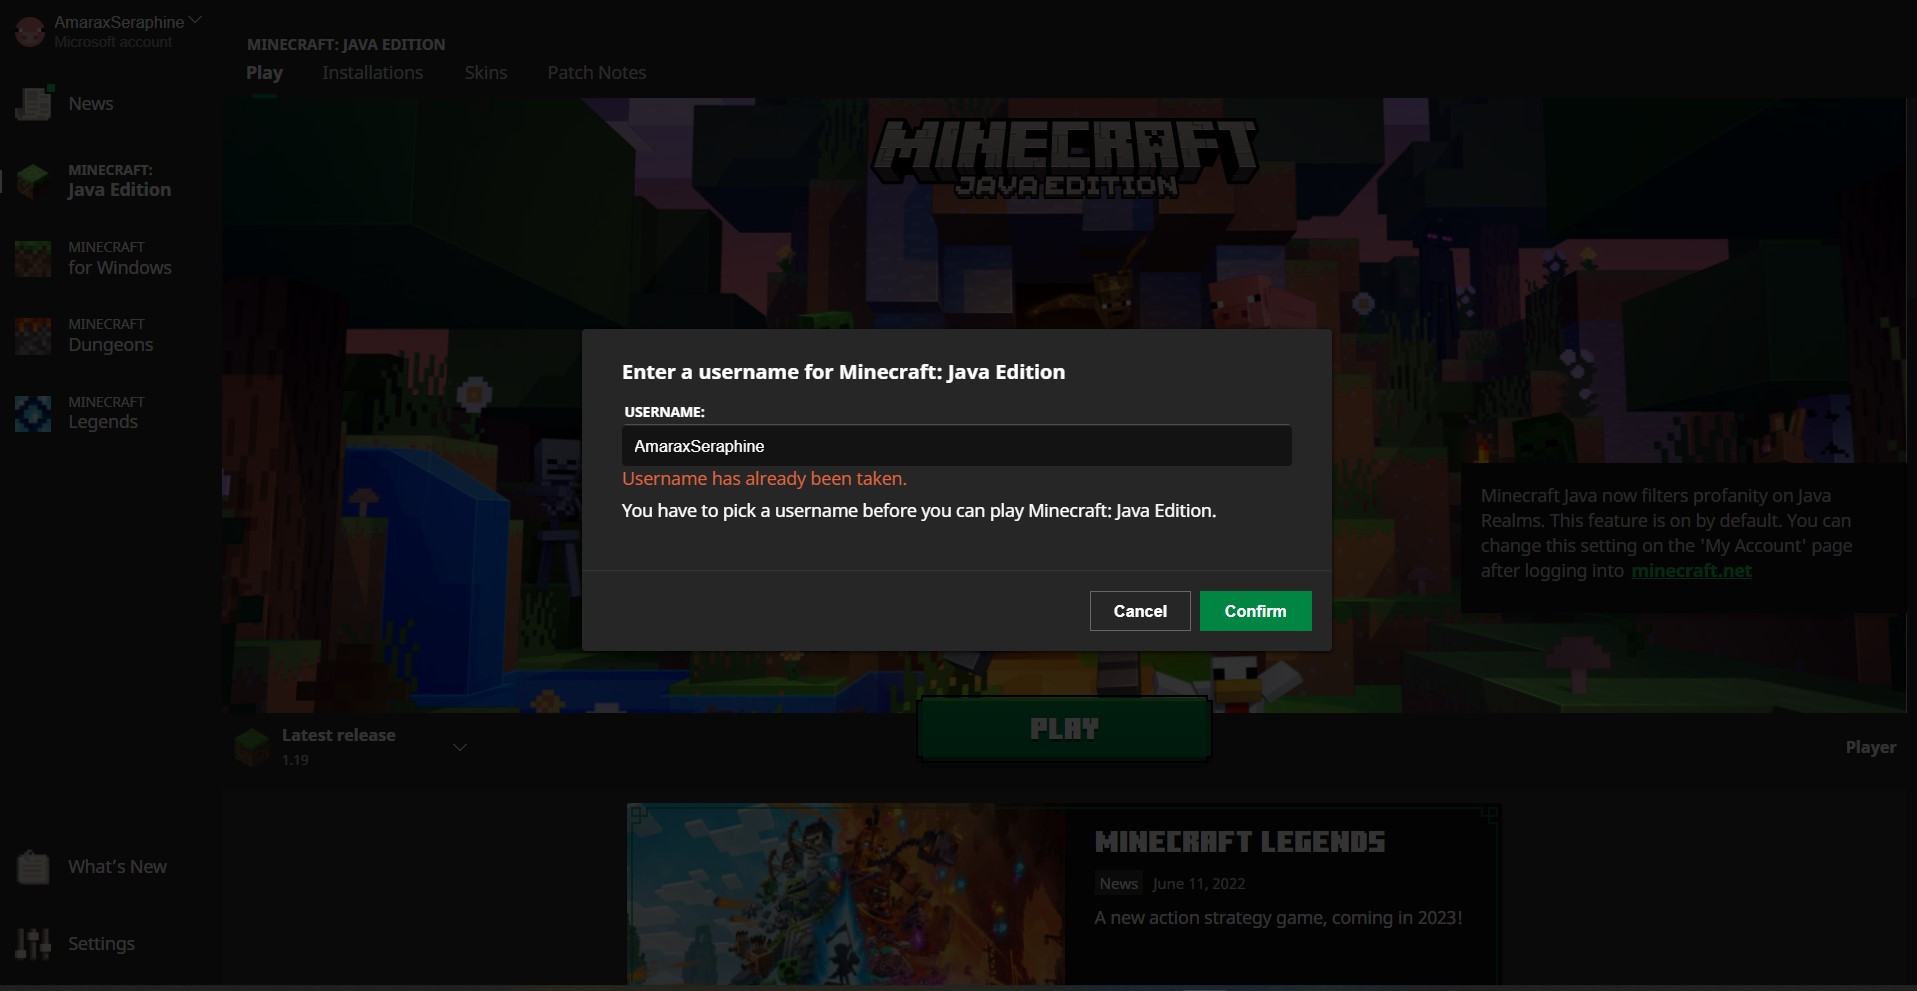Open the minecraft.net link
Screen dimensions: 1917x991
click(x=1691, y=571)
